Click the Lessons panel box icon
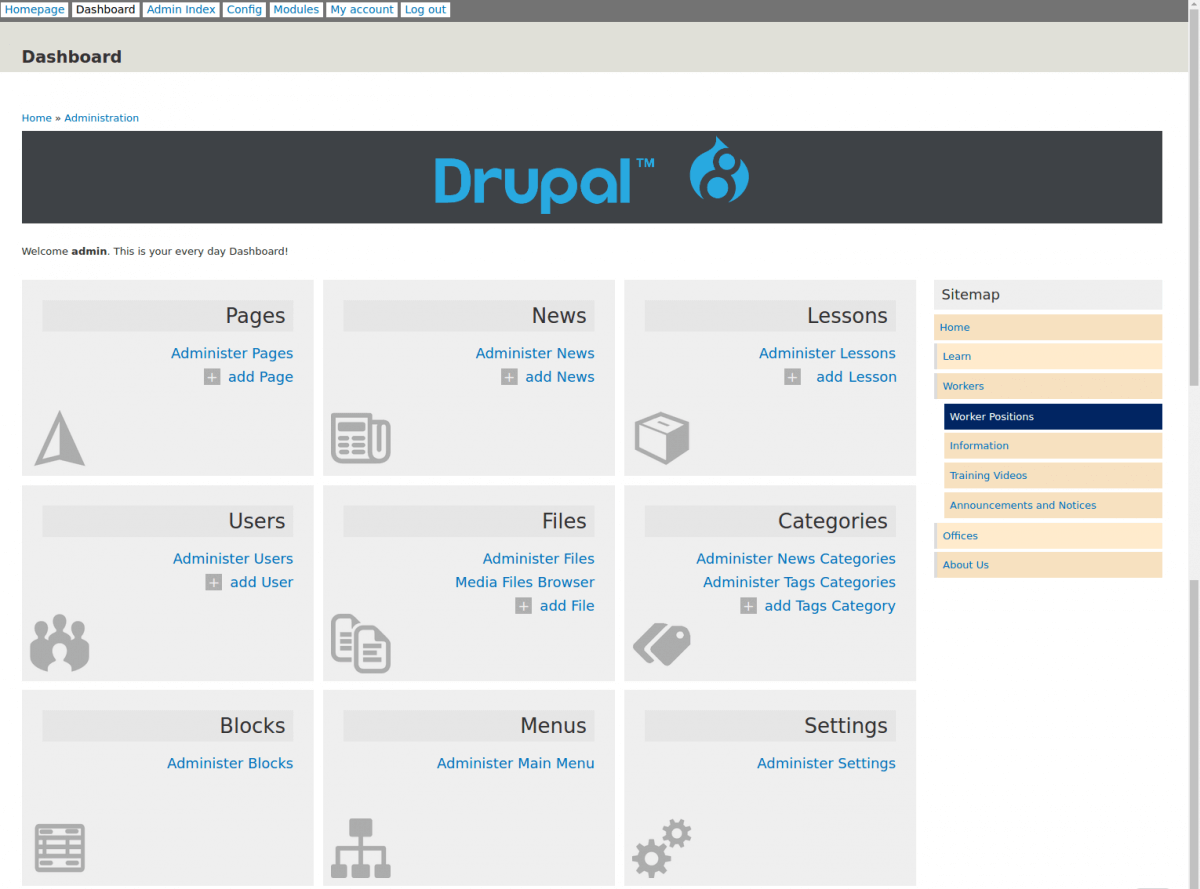Viewport: 1200px width, 889px height. 662,438
